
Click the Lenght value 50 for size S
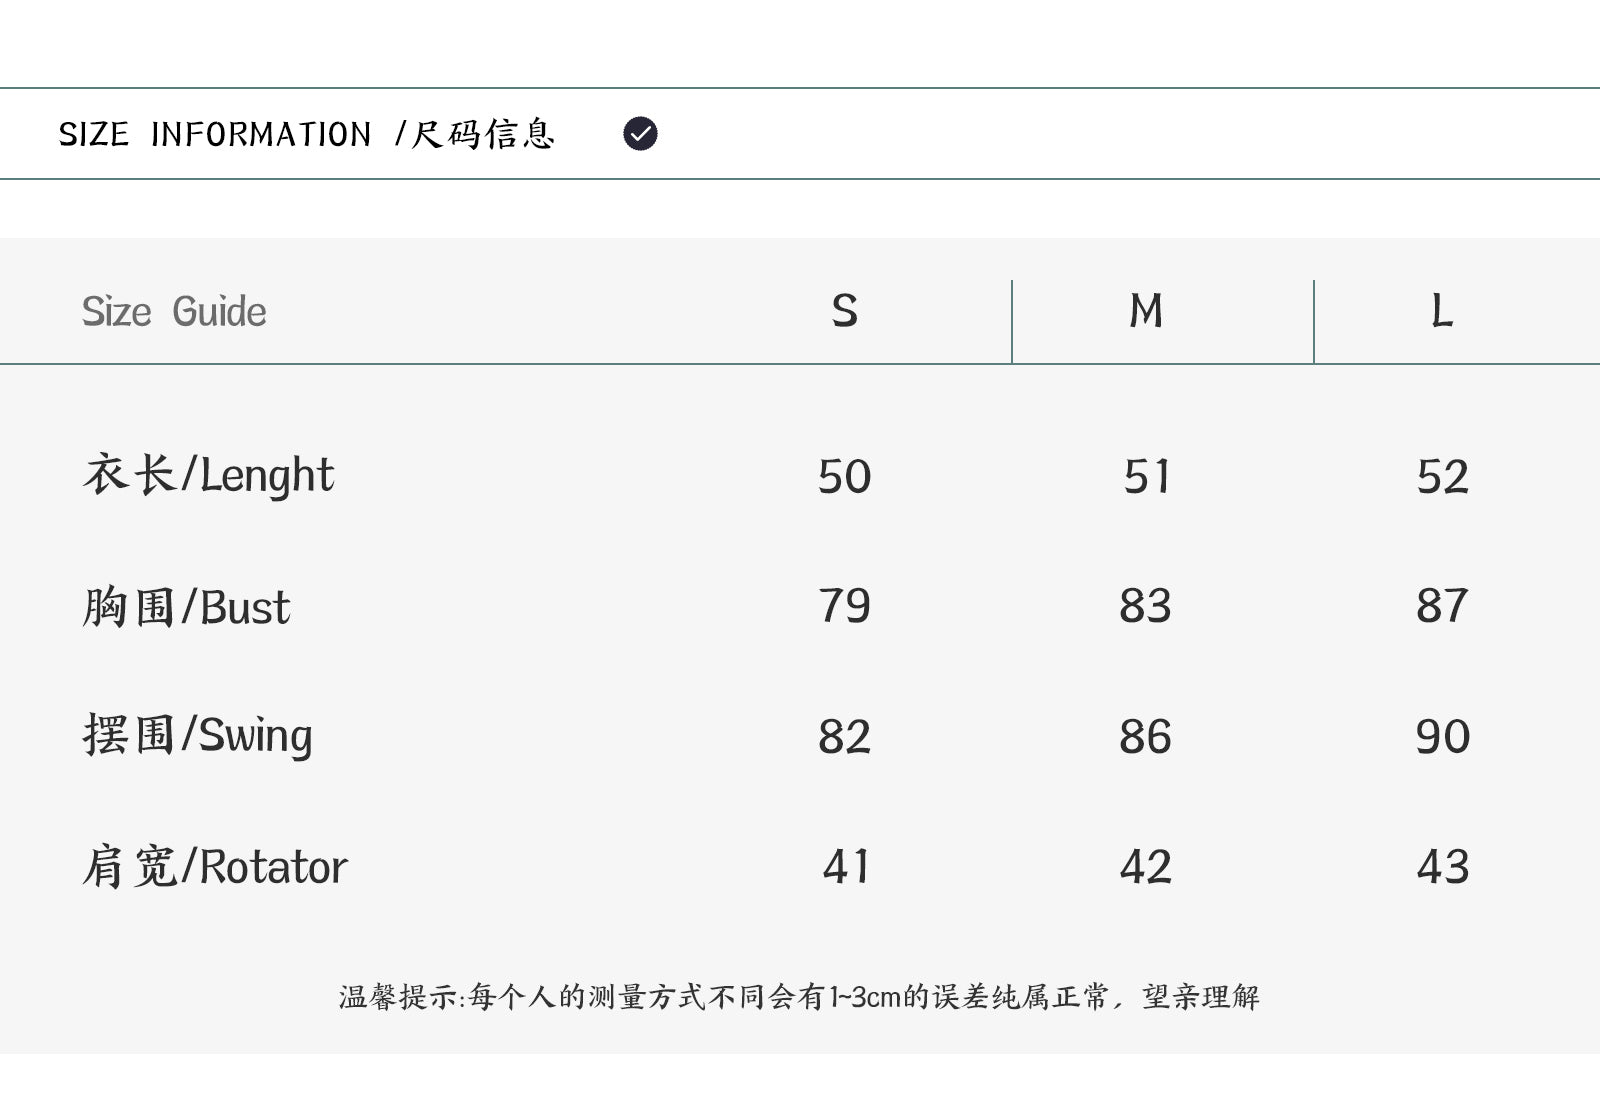click(844, 477)
